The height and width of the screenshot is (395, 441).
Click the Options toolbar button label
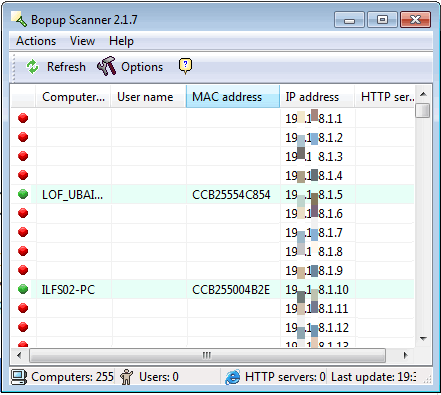tap(142, 67)
